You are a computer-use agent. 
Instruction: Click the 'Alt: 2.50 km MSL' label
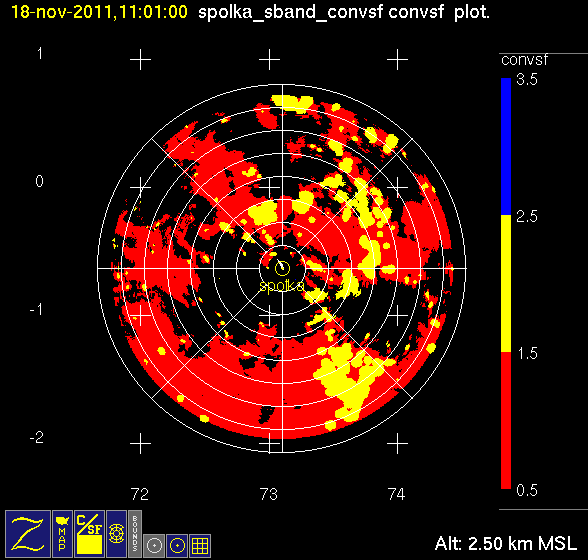click(x=506, y=543)
